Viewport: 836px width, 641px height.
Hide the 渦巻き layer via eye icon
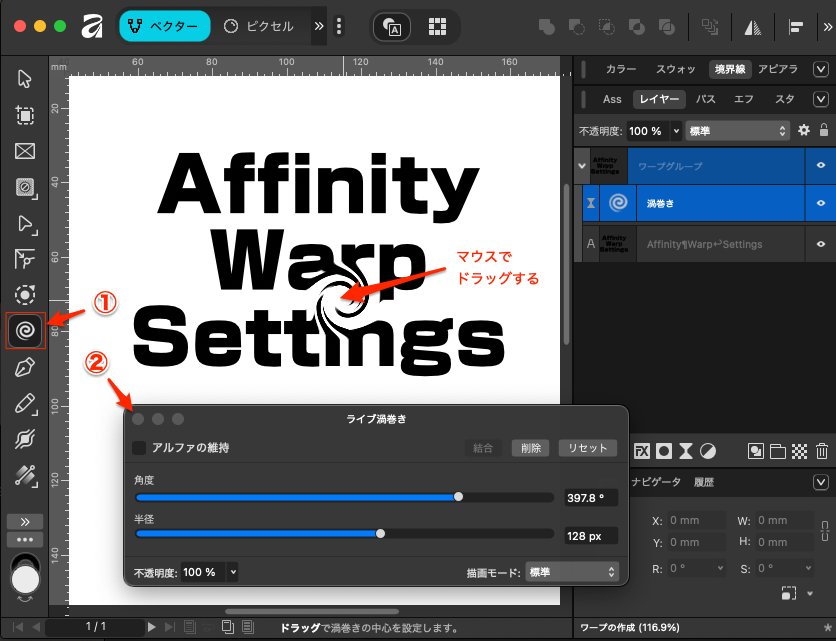click(821, 203)
